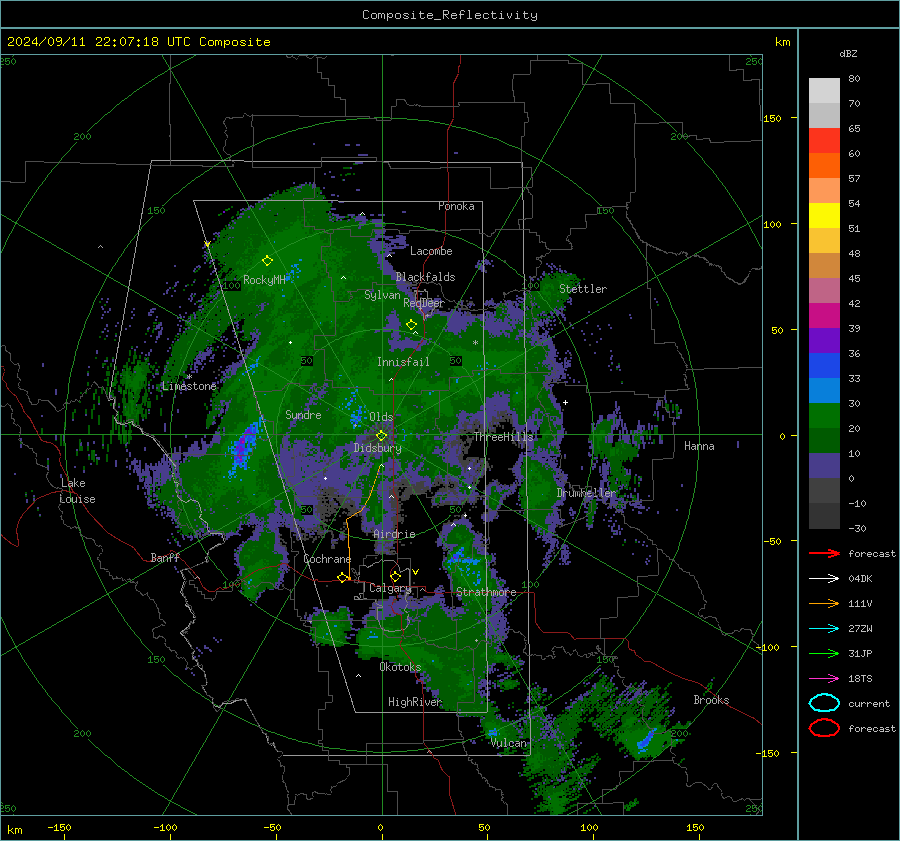Image resolution: width=900 pixels, height=841 pixels.
Task: Click the Ponoka city label
Action: coord(456,206)
